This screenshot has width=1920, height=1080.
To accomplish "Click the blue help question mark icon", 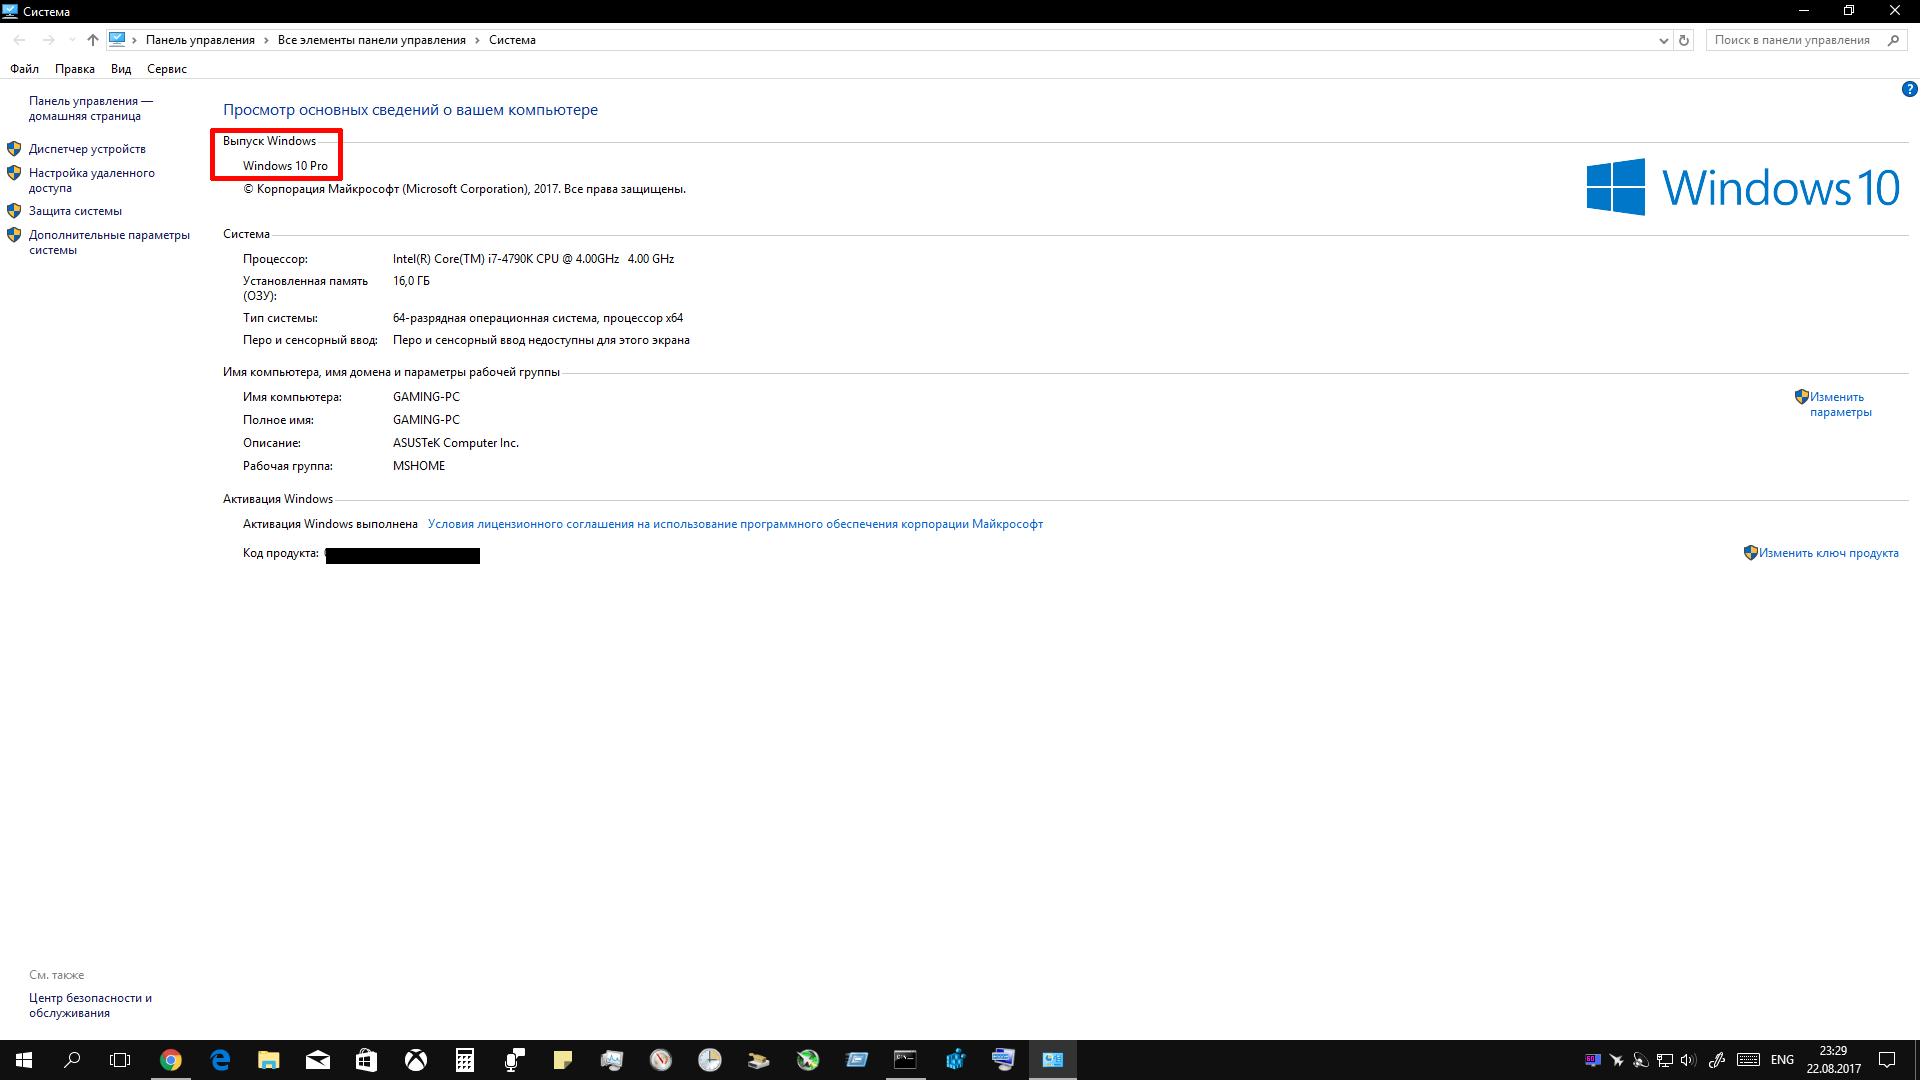I will coord(1909,90).
